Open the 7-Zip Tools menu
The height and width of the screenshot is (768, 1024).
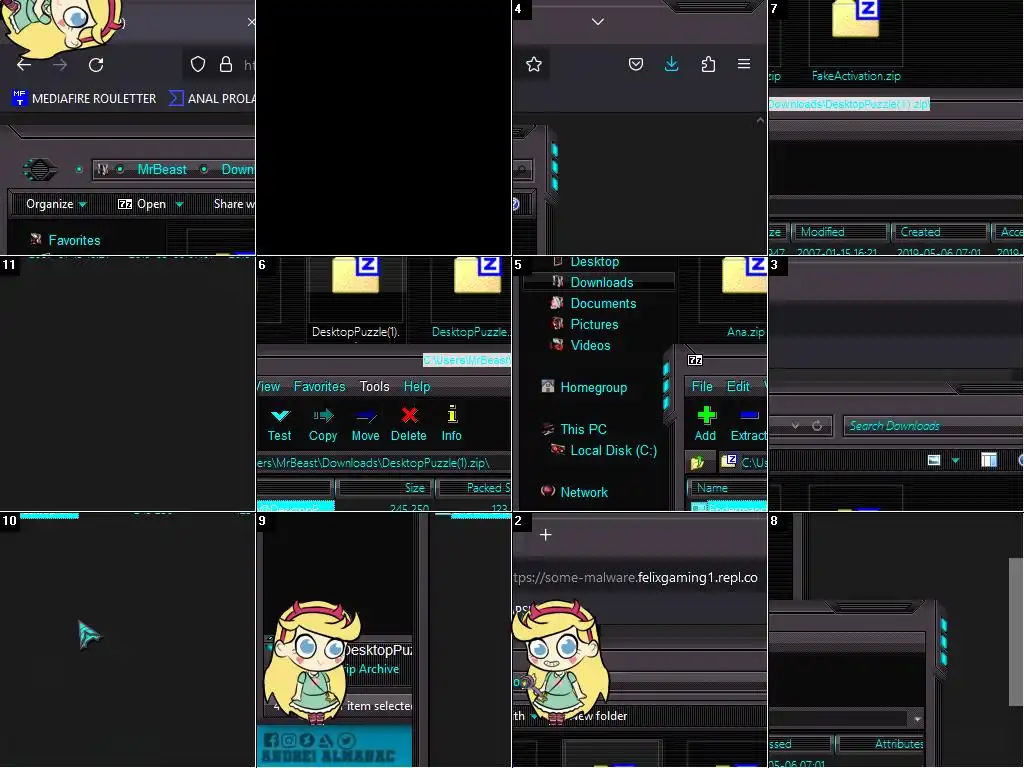pos(374,387)
